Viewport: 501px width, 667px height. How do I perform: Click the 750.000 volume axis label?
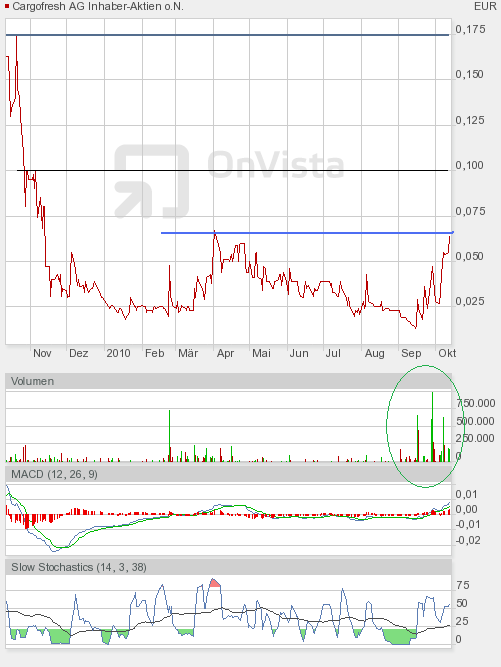476,403
